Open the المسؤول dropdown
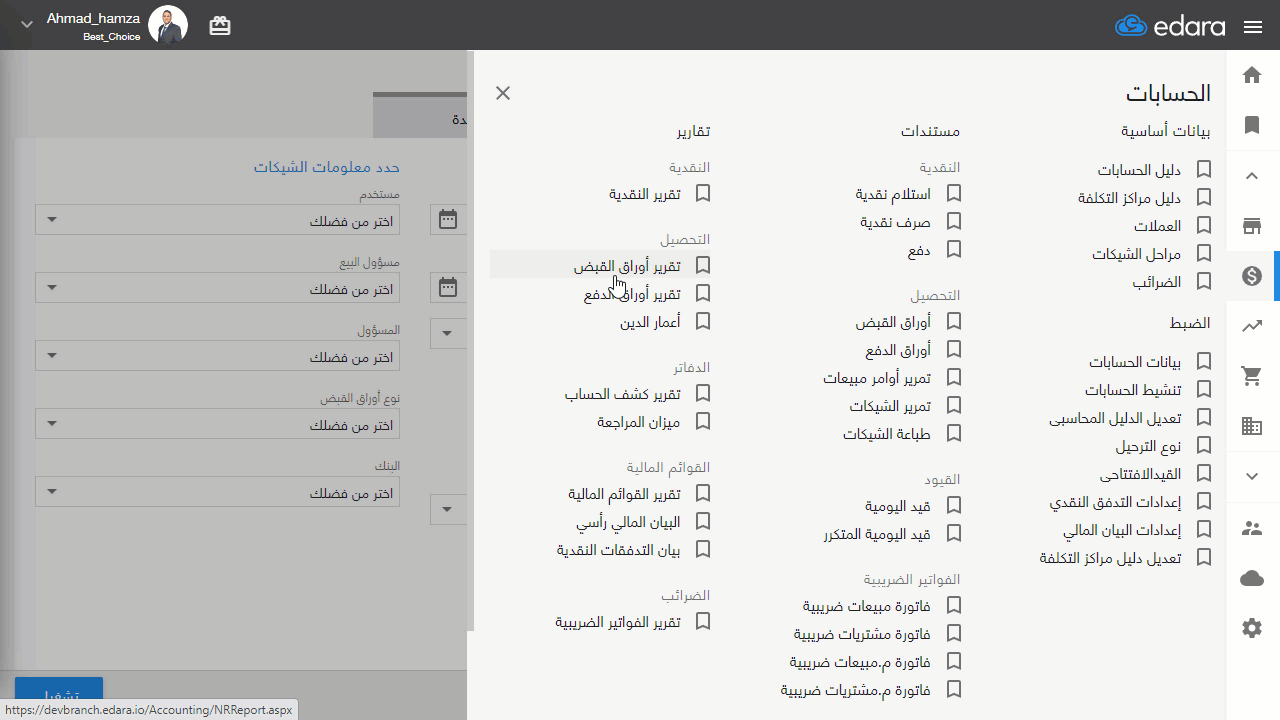The width and height of the screenshot is (1280, 720). 217,356
